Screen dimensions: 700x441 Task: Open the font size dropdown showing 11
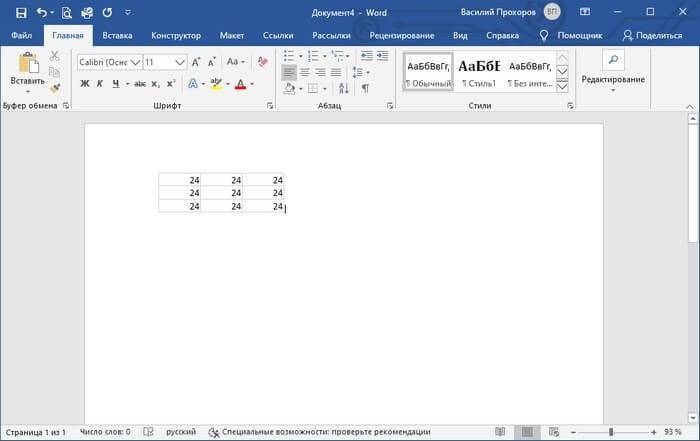pos(180,62)
